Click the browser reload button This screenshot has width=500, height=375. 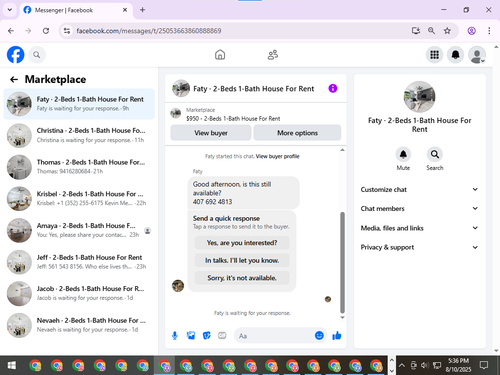click(46, 31)
